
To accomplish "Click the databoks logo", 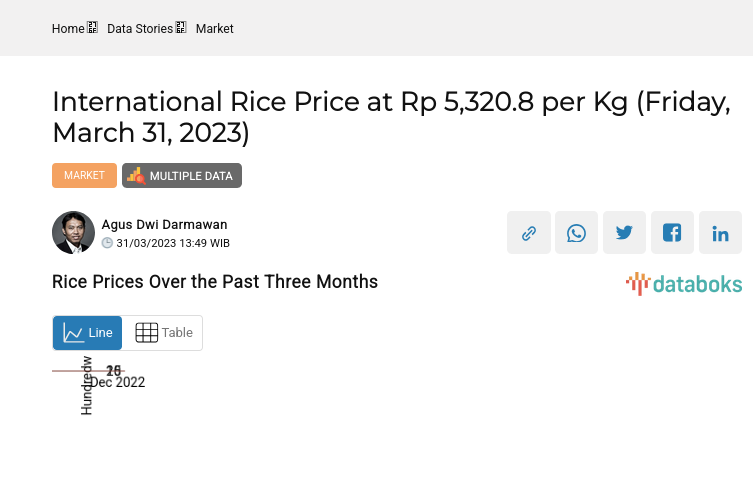I will (684, 284).
